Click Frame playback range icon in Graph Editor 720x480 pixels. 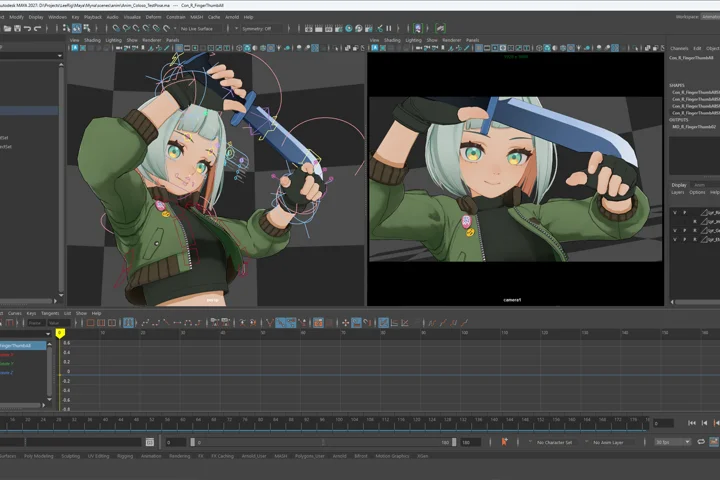point(101,323)
